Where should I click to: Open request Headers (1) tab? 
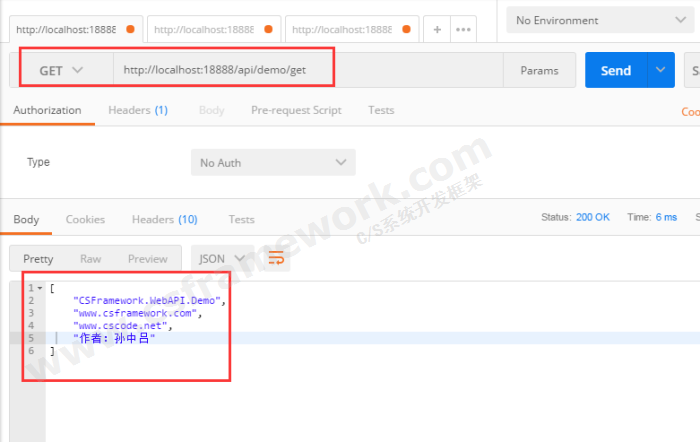click(137, 110)
